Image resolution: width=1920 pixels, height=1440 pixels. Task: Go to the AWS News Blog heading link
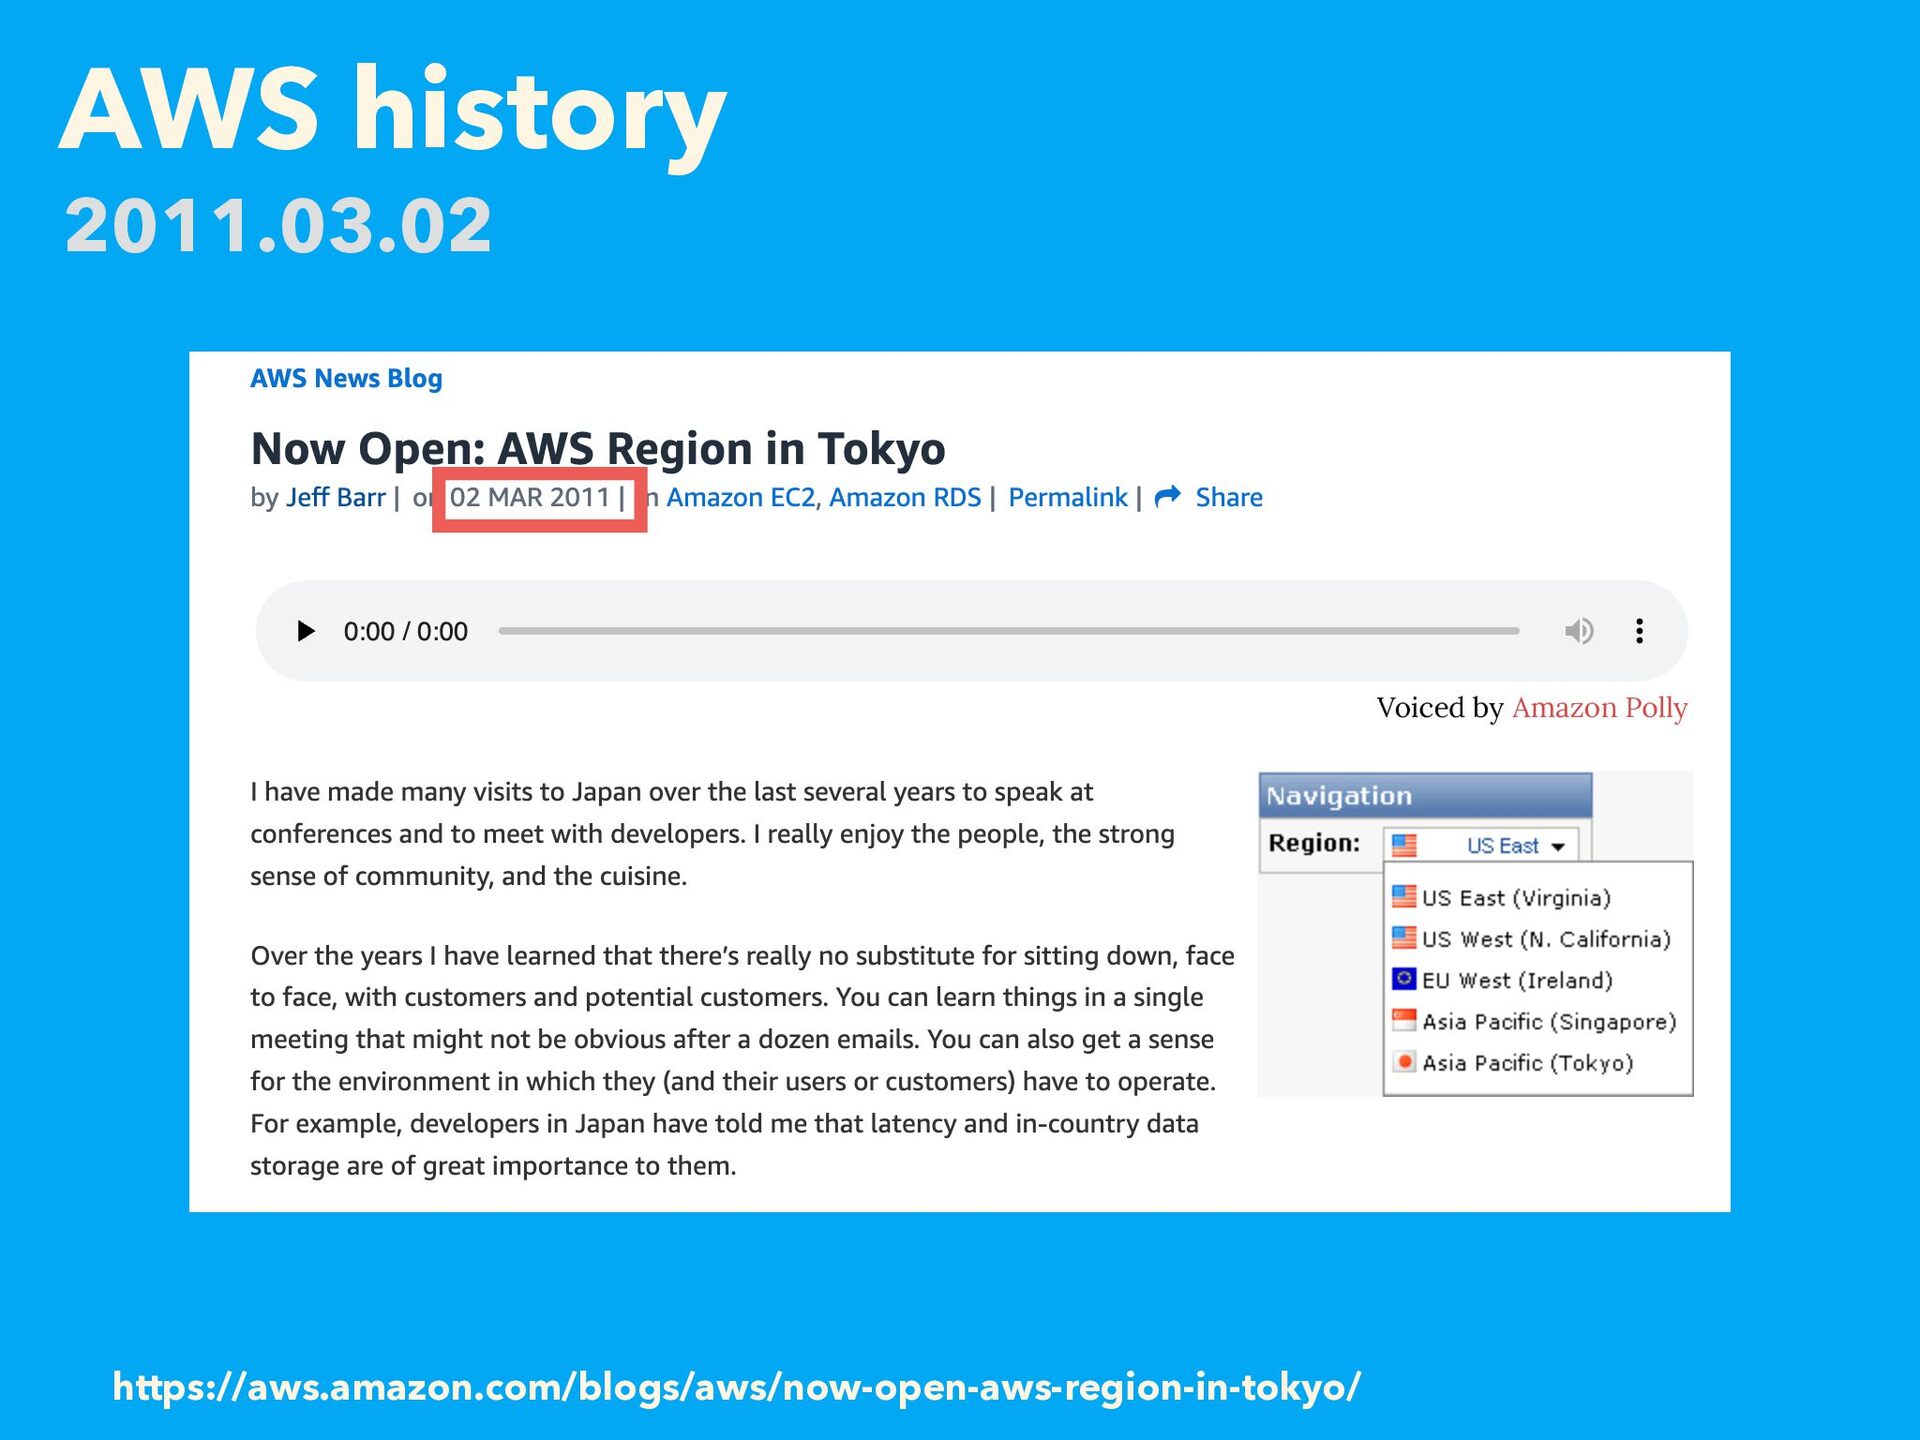coord(346,378)
